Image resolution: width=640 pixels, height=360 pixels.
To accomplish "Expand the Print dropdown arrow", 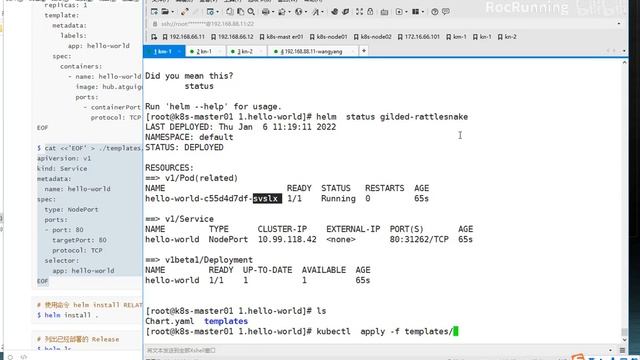I will [273, 12].
